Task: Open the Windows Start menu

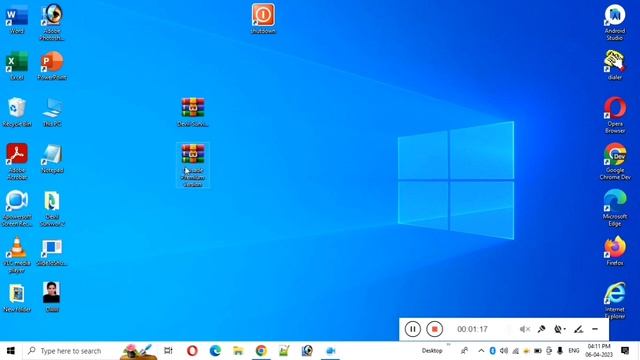Action: [x=11, y=351]
